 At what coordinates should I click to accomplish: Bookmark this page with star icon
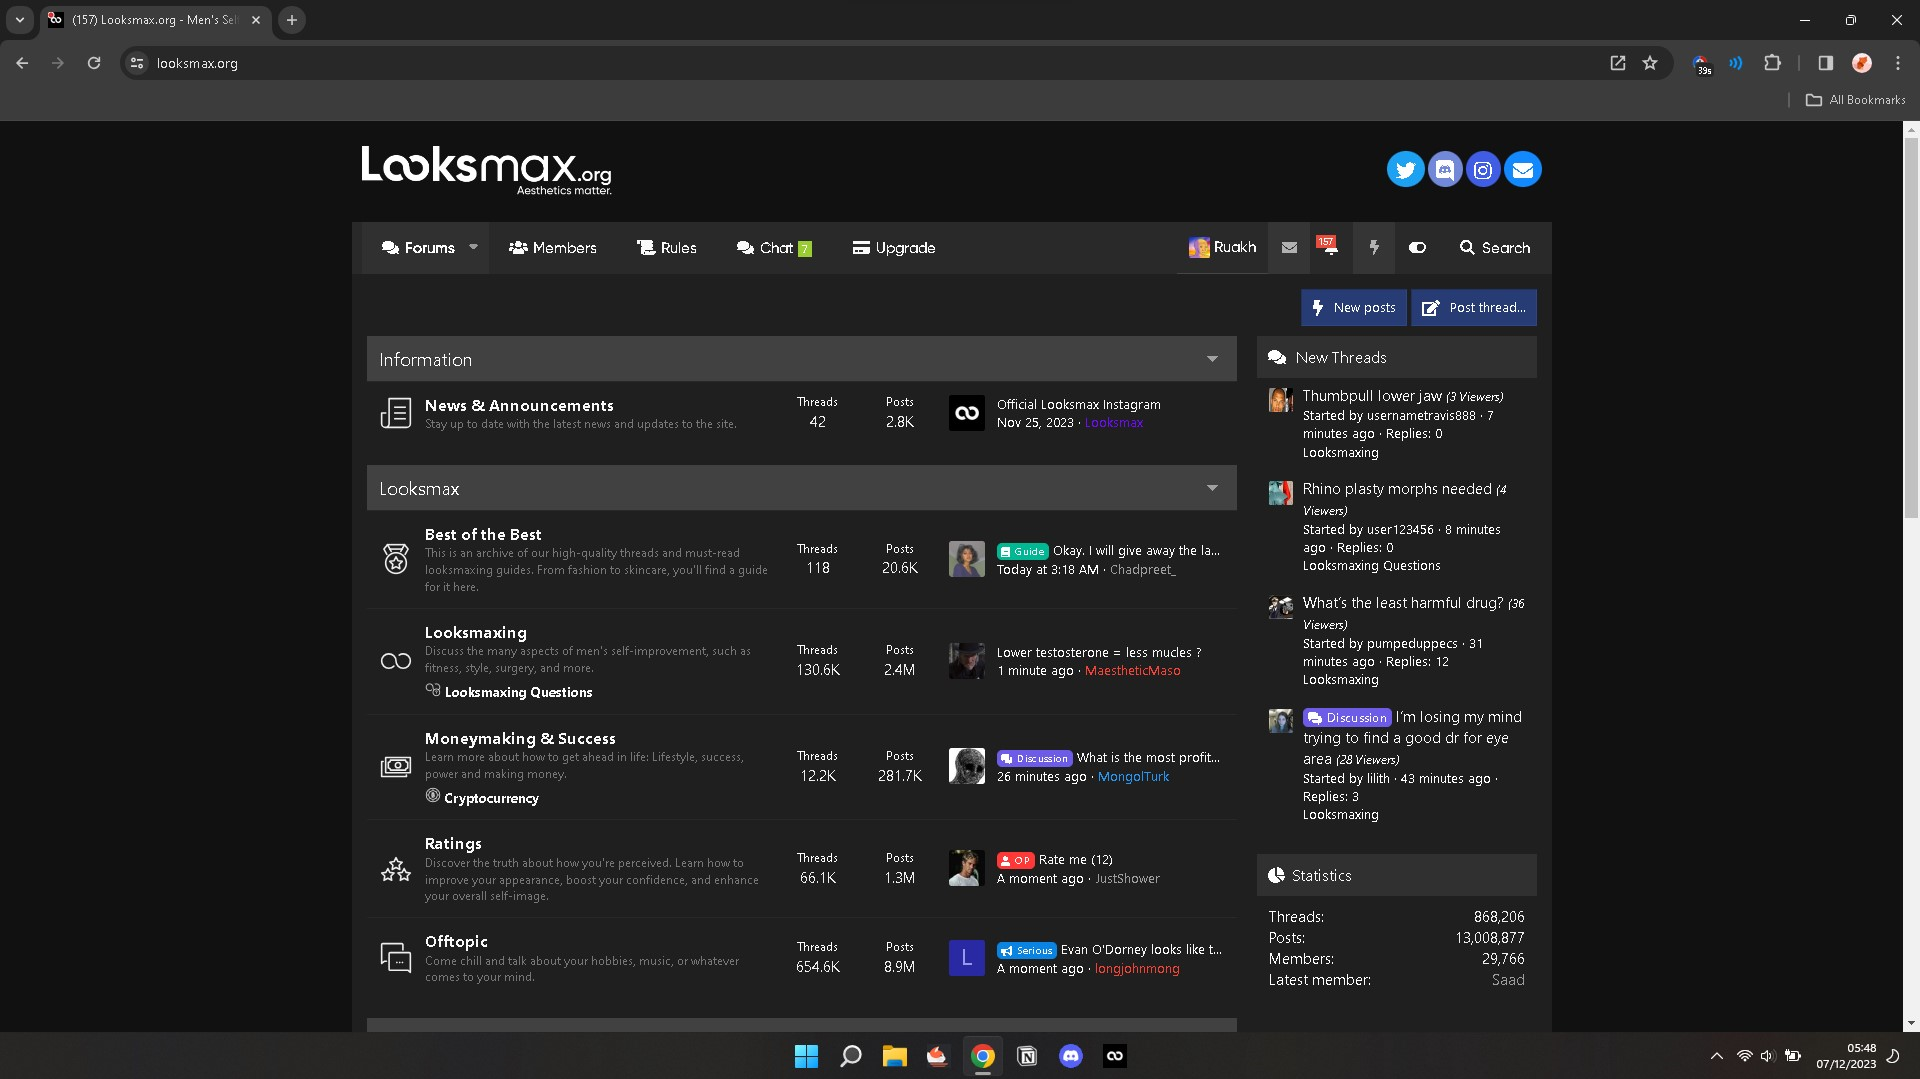(x=1650, y=63)
